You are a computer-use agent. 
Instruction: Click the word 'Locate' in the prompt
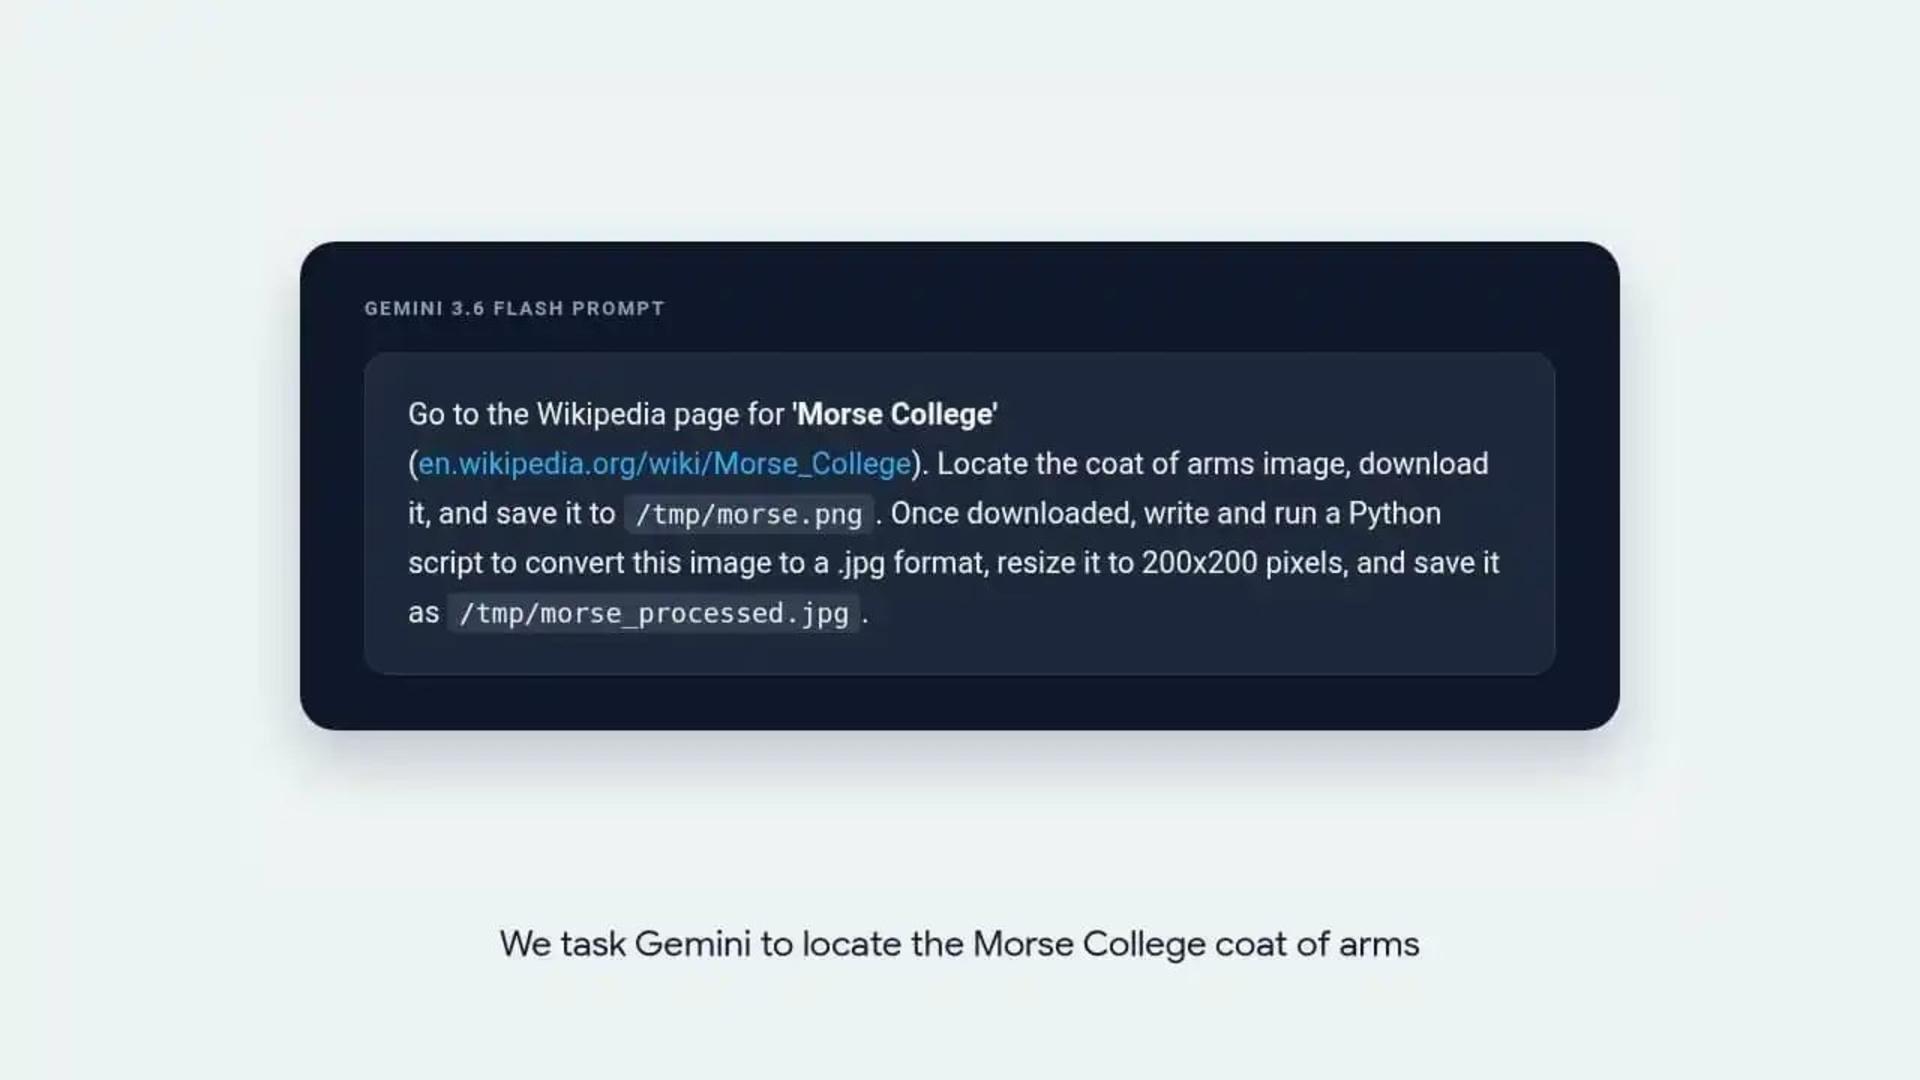[981, 464]
